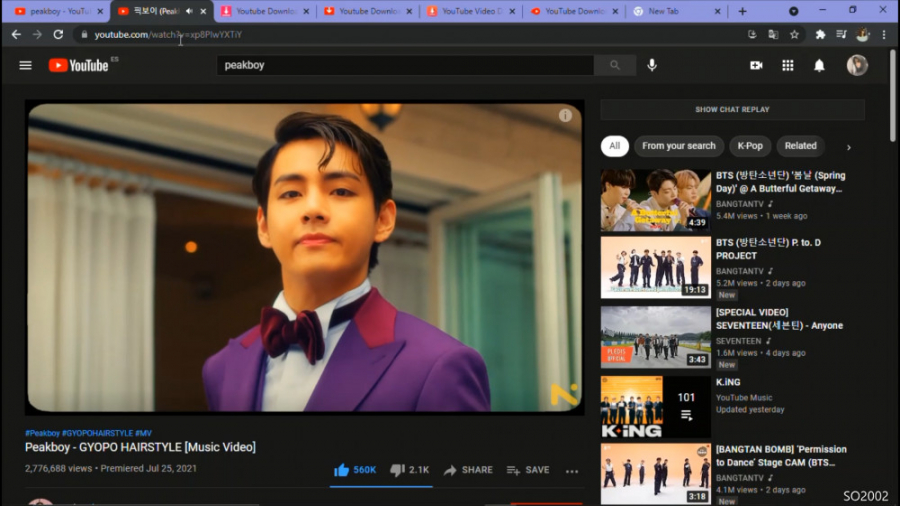Open more actions three-dot menu
The height and width of the screenshot is (506, 900).
572,471
